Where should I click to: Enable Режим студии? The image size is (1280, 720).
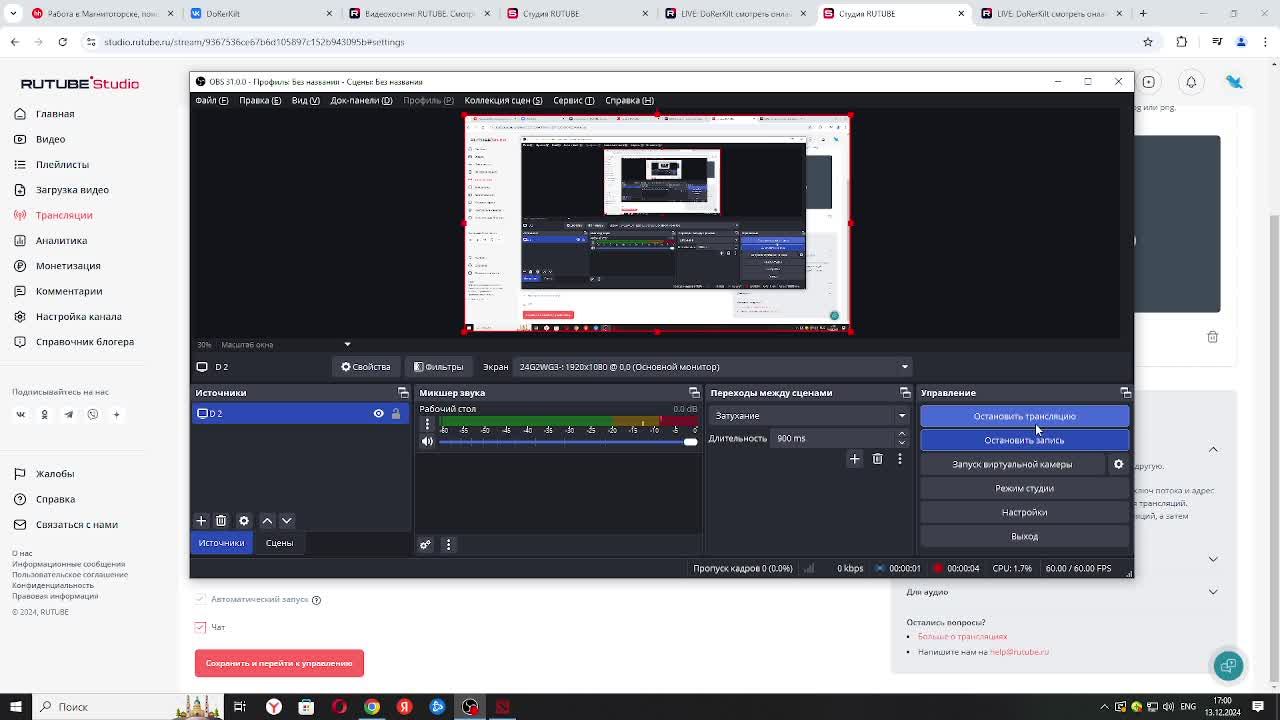[x=1024, y=488]
